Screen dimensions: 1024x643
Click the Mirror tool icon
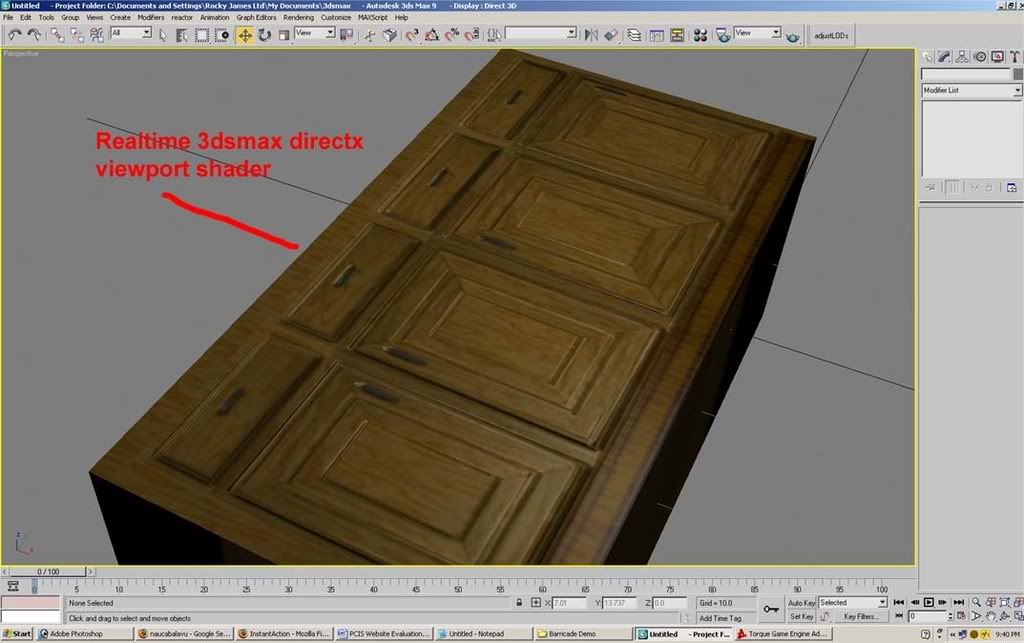592,35
